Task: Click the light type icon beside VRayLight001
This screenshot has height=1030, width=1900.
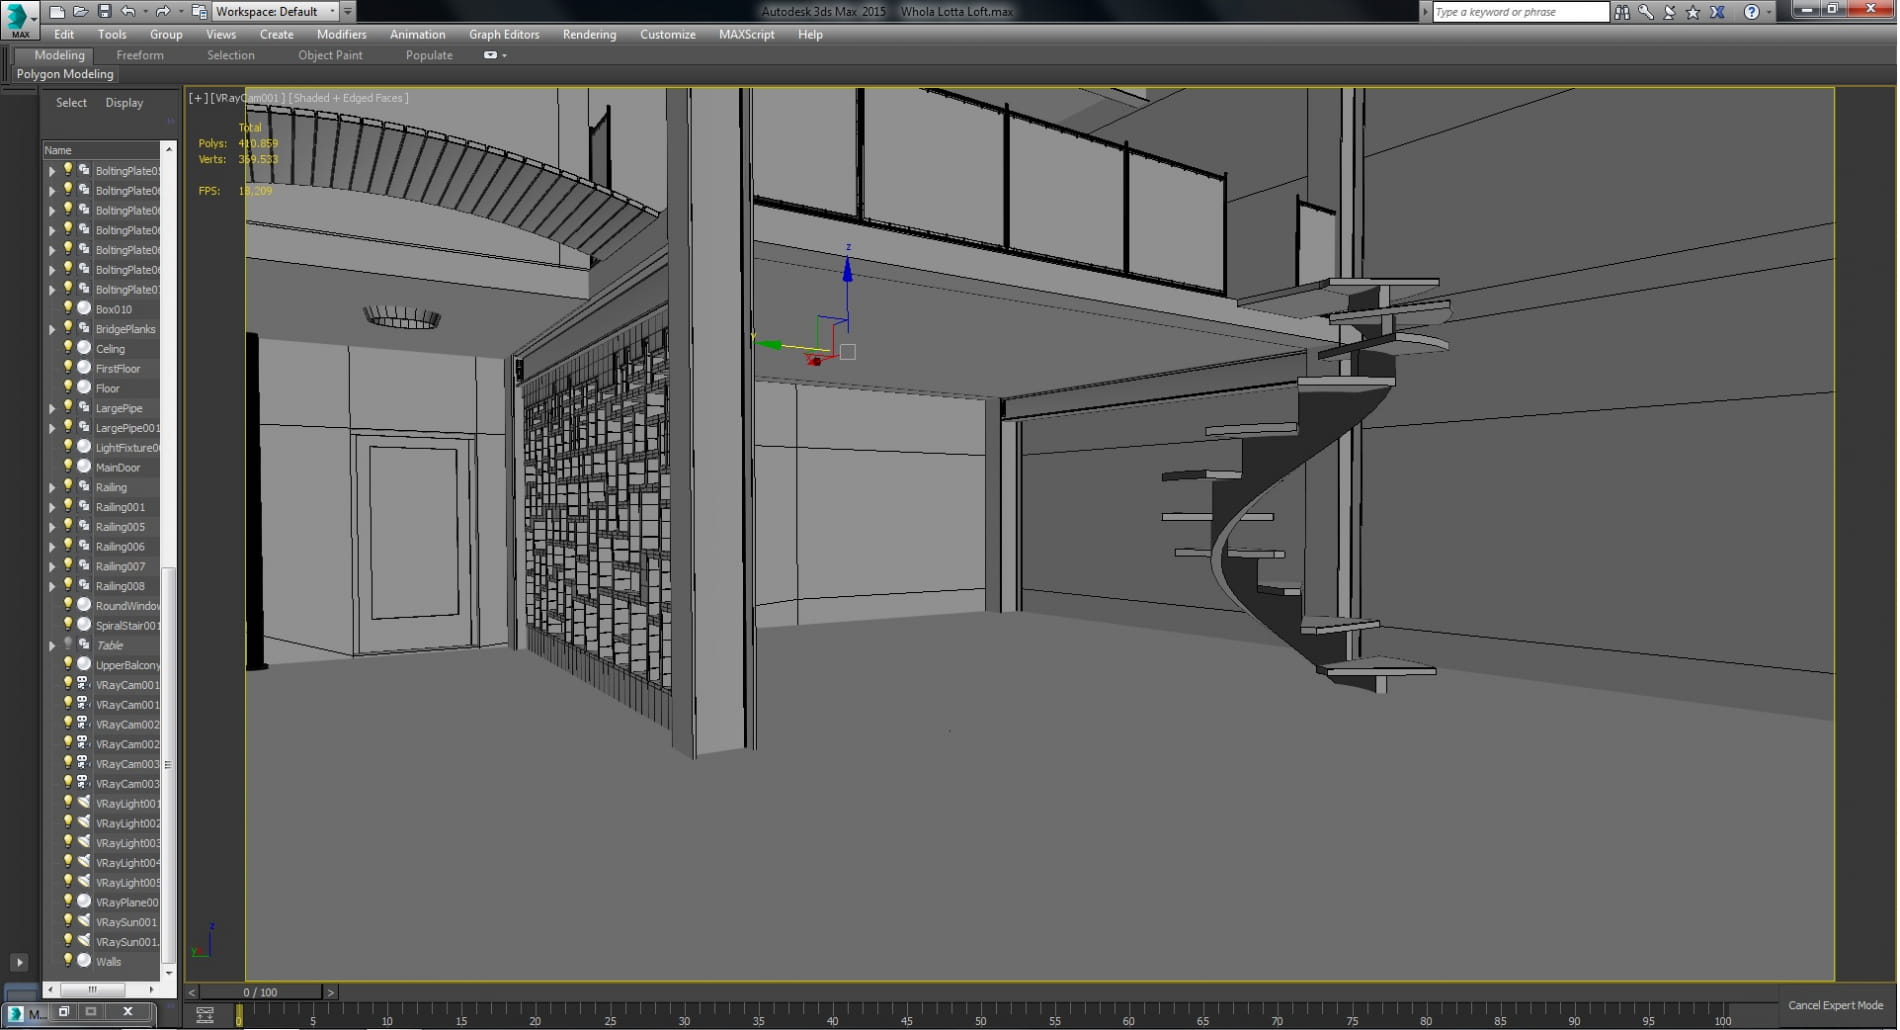Action: [x=85, y=803]
